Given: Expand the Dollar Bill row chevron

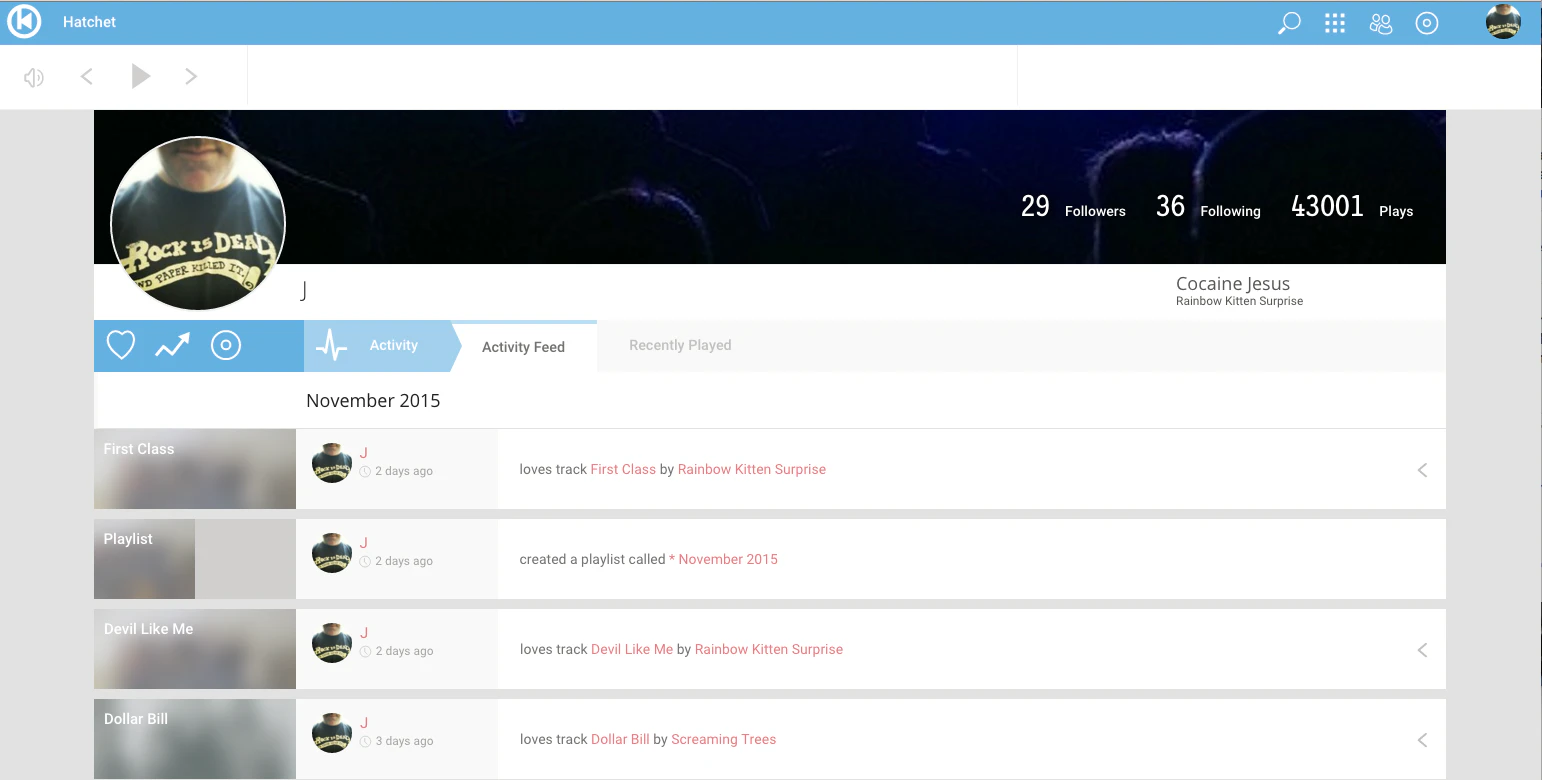Looking at the screenshot, I should 1422,740.
